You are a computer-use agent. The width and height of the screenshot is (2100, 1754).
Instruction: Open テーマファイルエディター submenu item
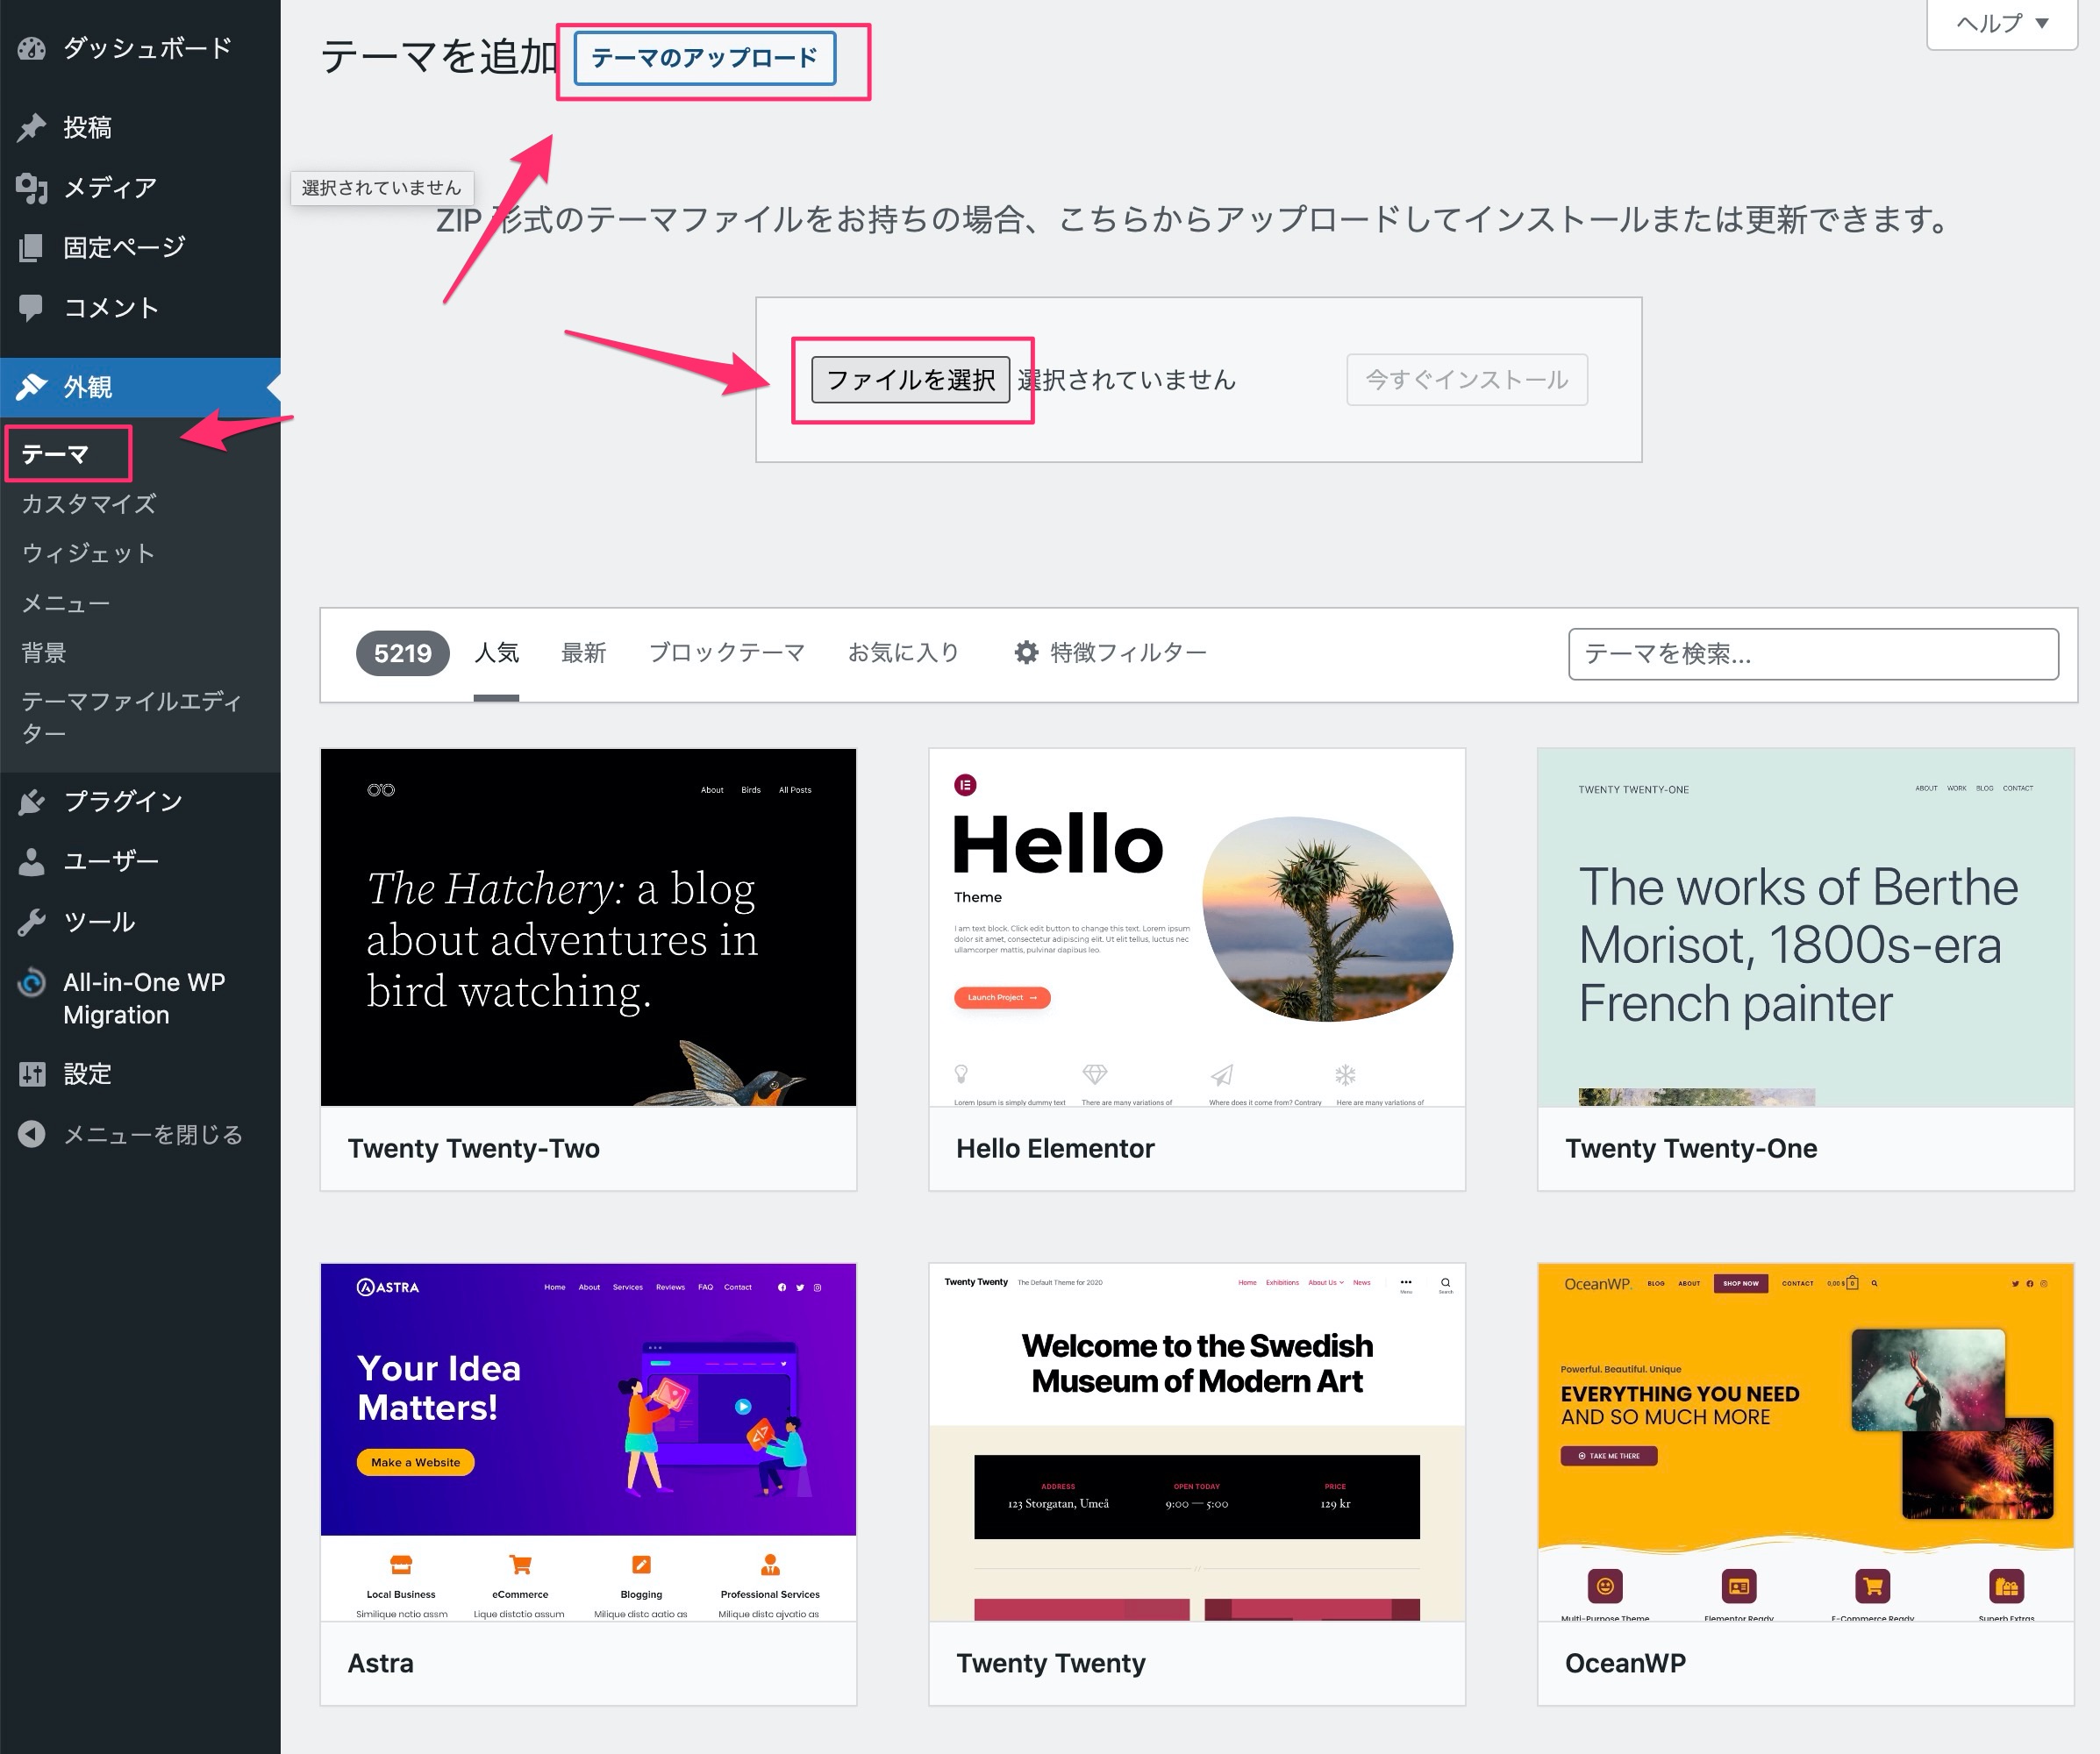pyautogui.click(x=131, y=717)
